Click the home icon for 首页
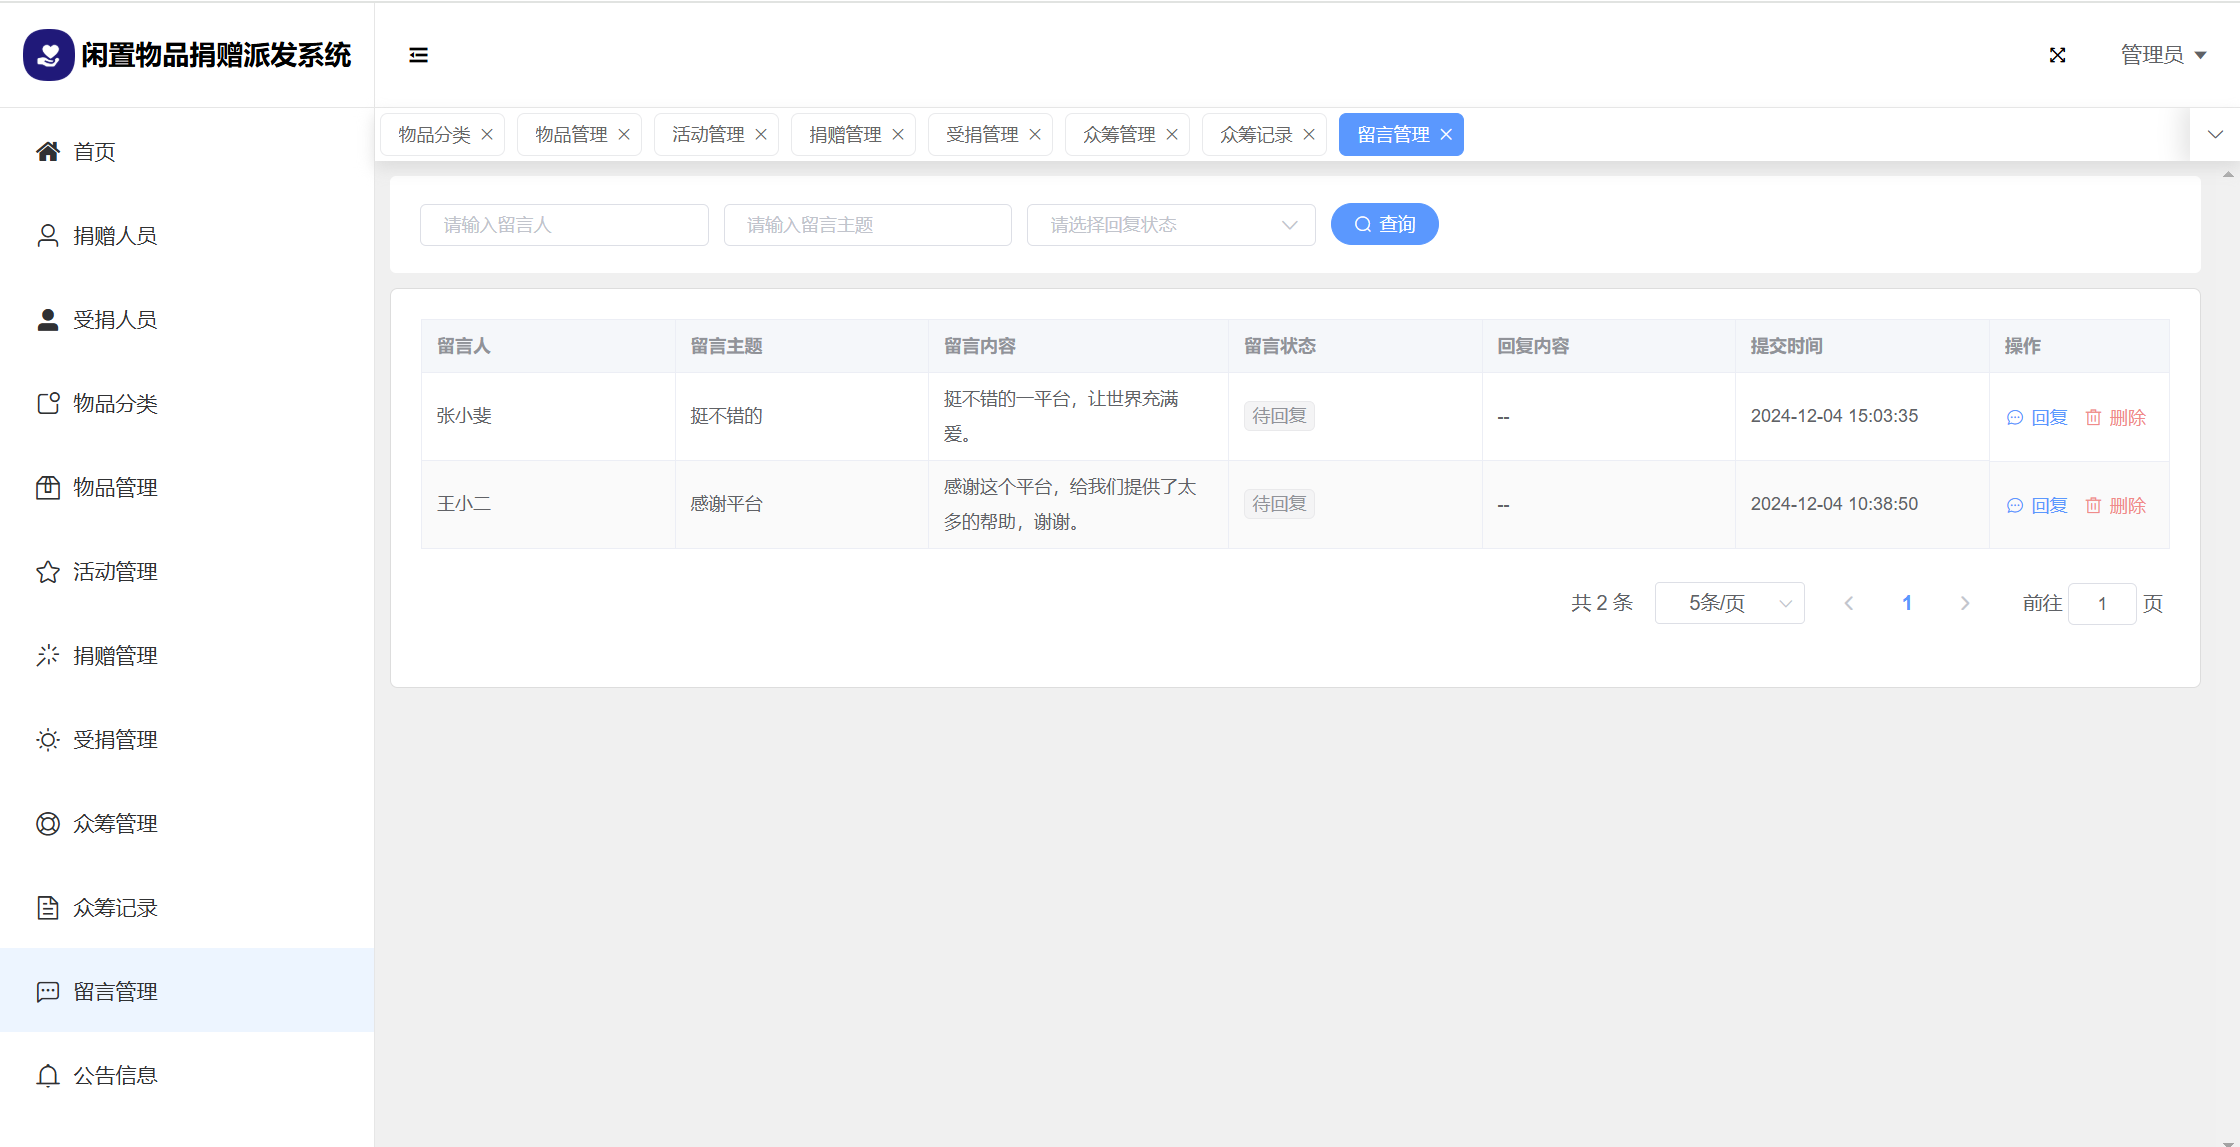This screenshot has width=2240, height=1147. (x=48, y=151)
